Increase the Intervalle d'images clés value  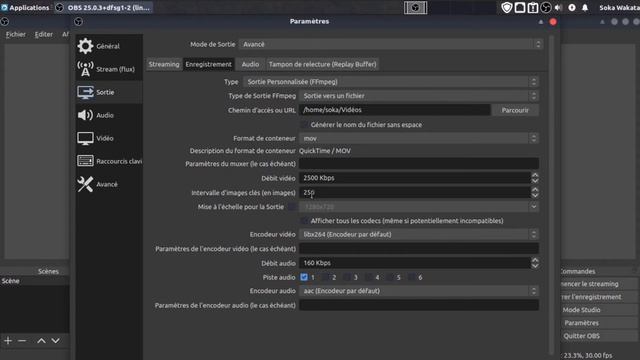tap(535, 190)
